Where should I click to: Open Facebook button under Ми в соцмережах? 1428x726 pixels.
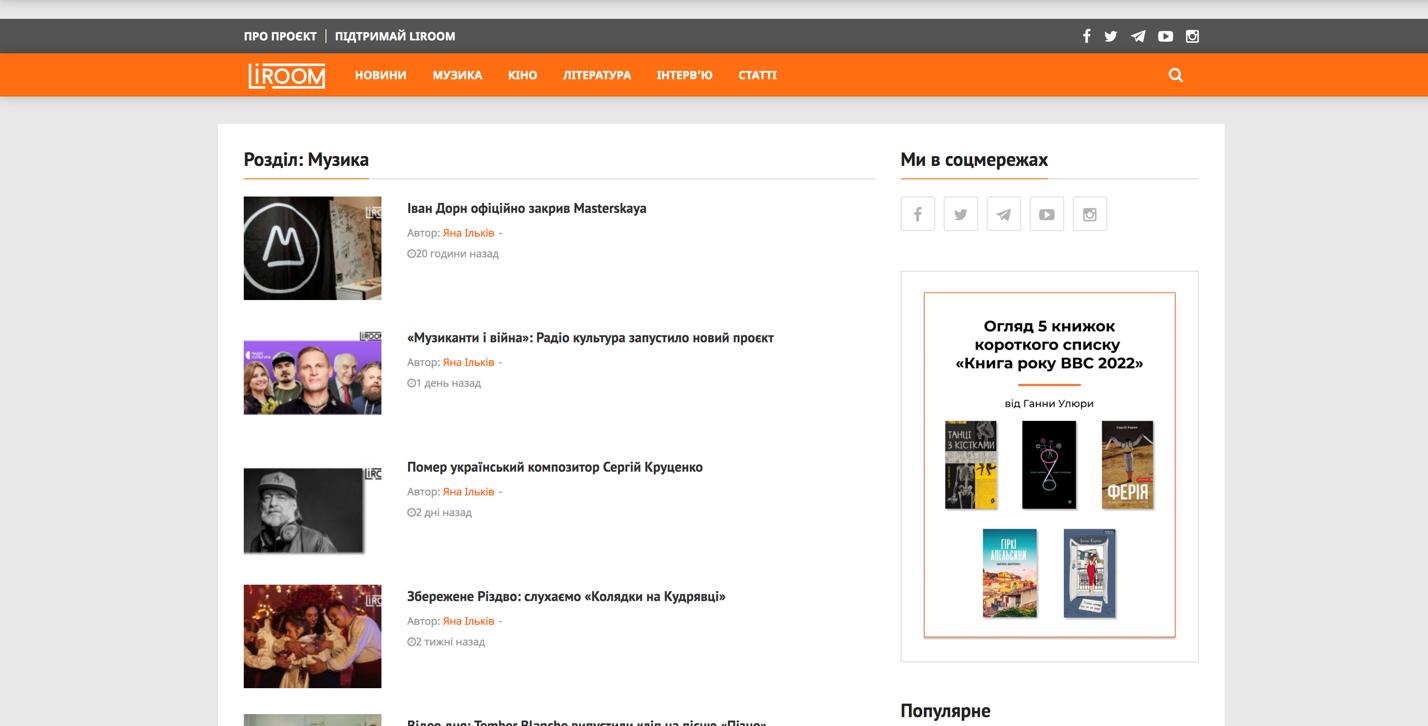tap(918, 214)
